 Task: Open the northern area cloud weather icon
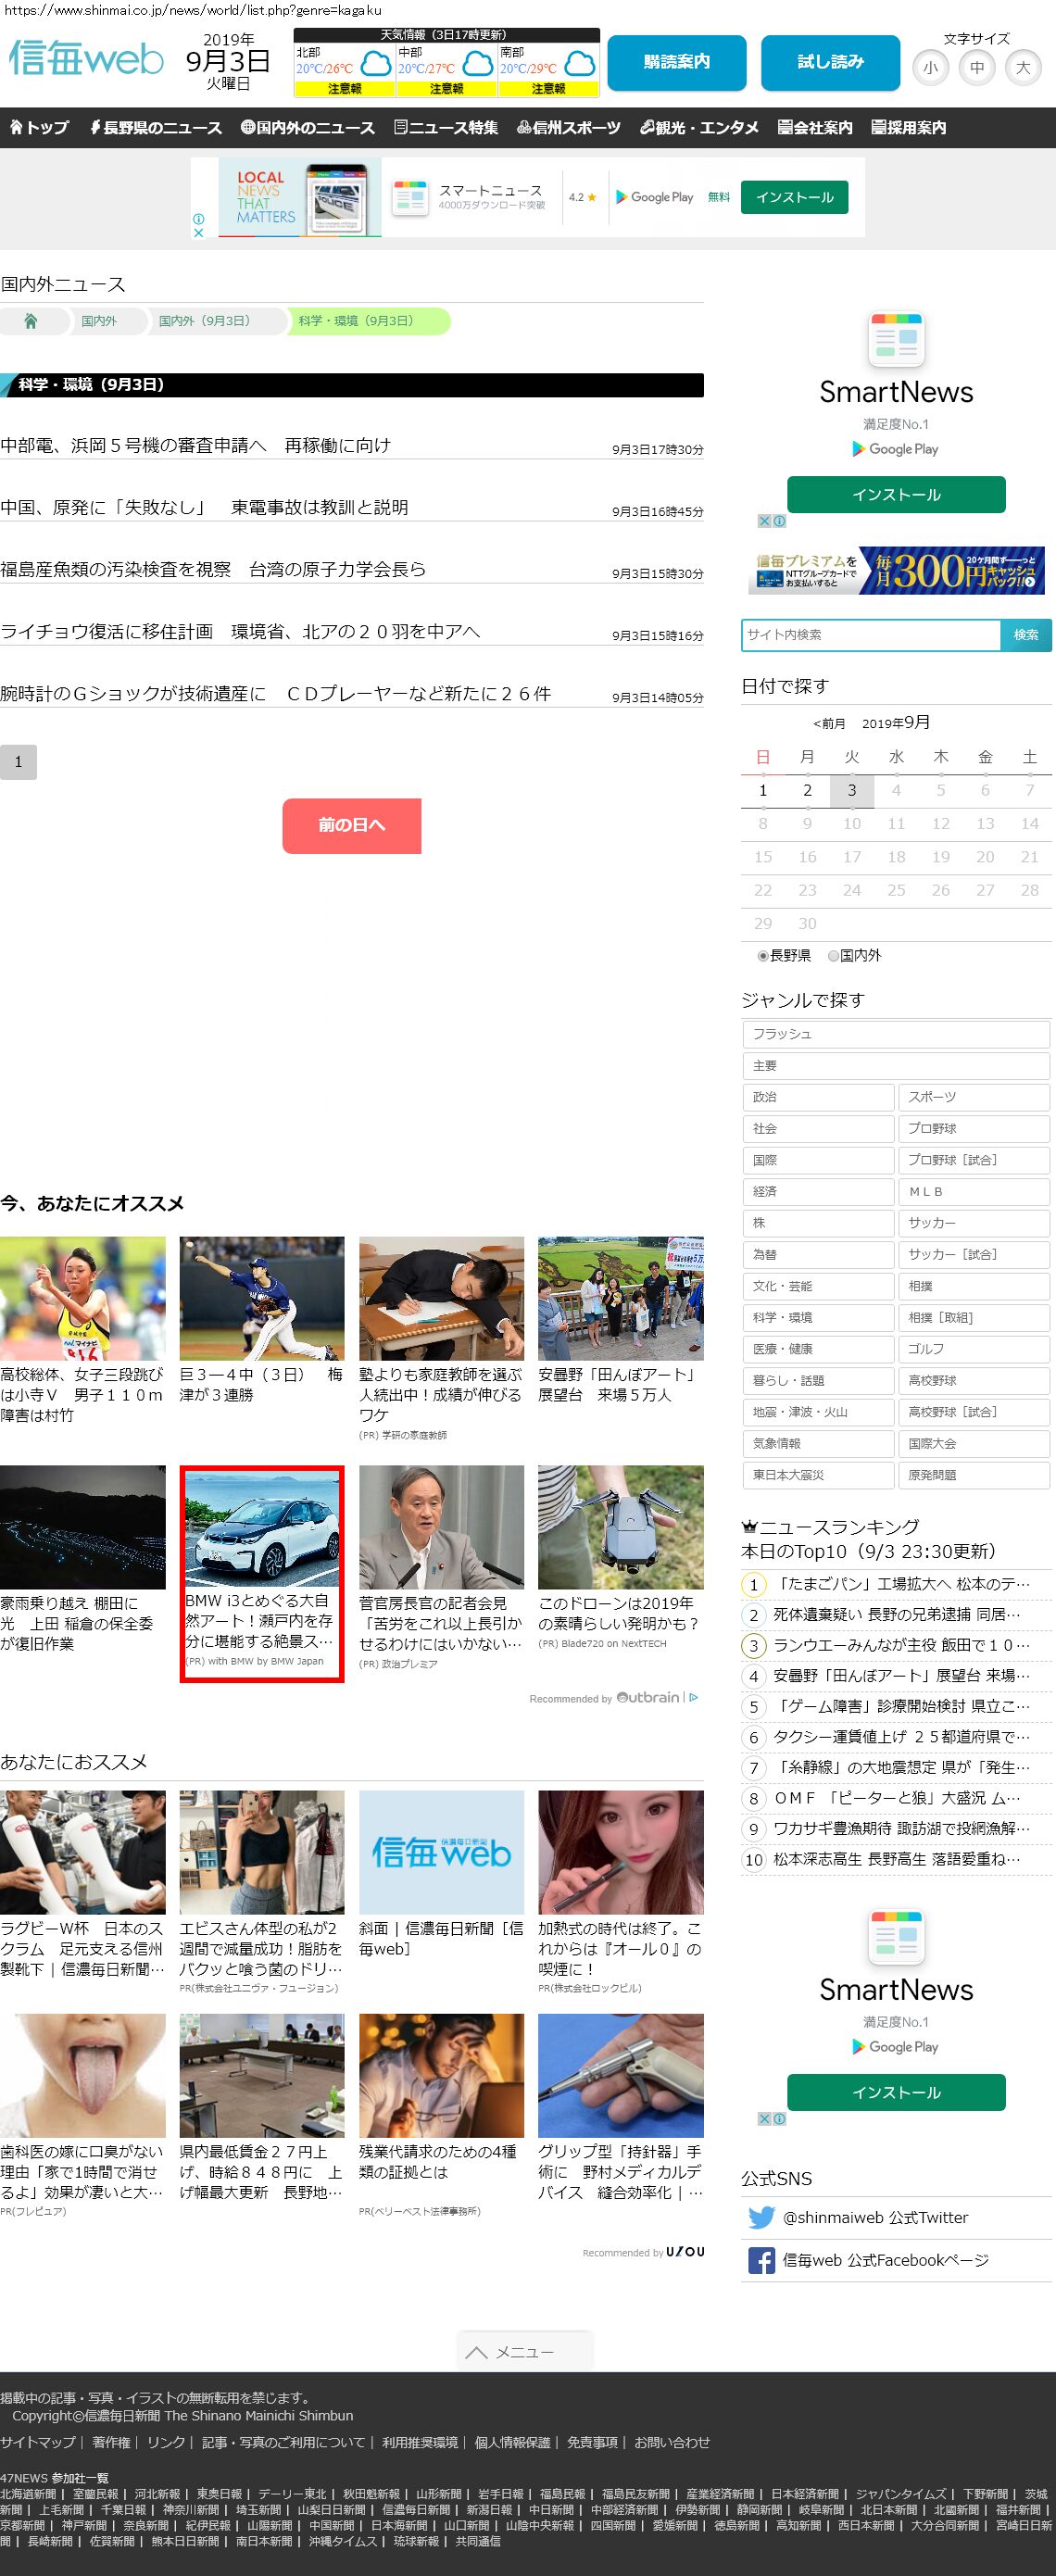coord(376,65)
